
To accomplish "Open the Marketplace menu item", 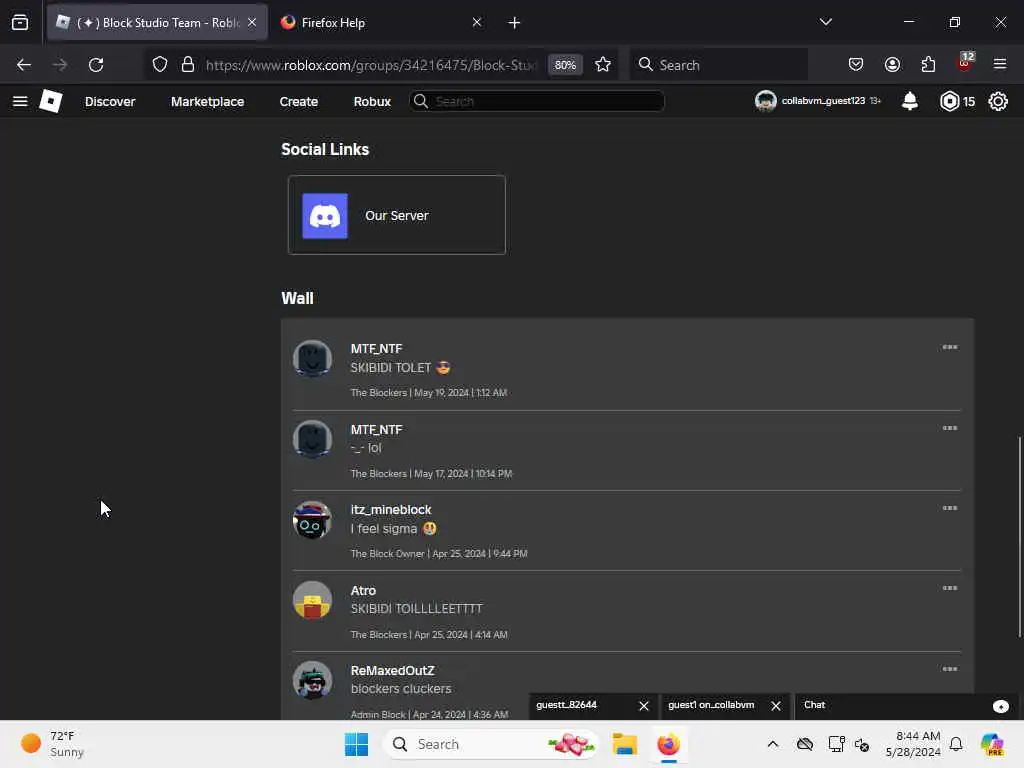I will [x=208, y=101].
